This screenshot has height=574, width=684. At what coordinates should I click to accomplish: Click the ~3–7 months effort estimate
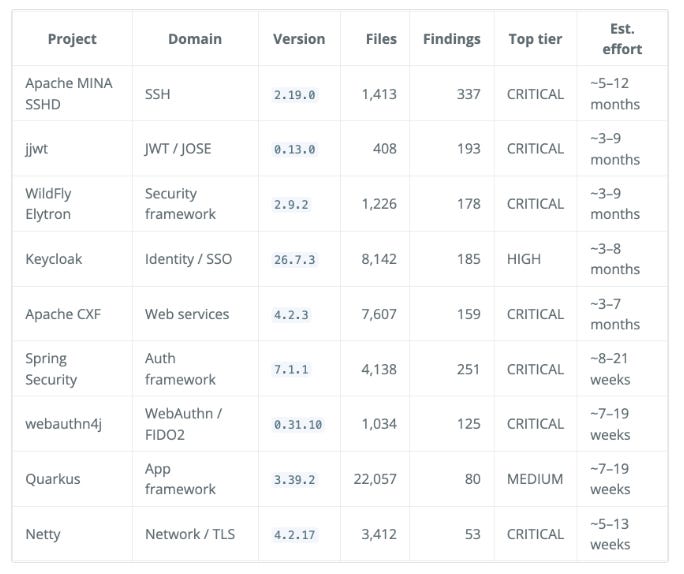point(615,314)
